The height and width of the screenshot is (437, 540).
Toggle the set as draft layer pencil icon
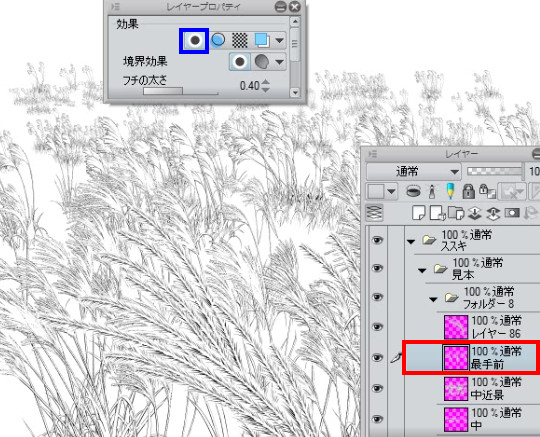(450, 191)
